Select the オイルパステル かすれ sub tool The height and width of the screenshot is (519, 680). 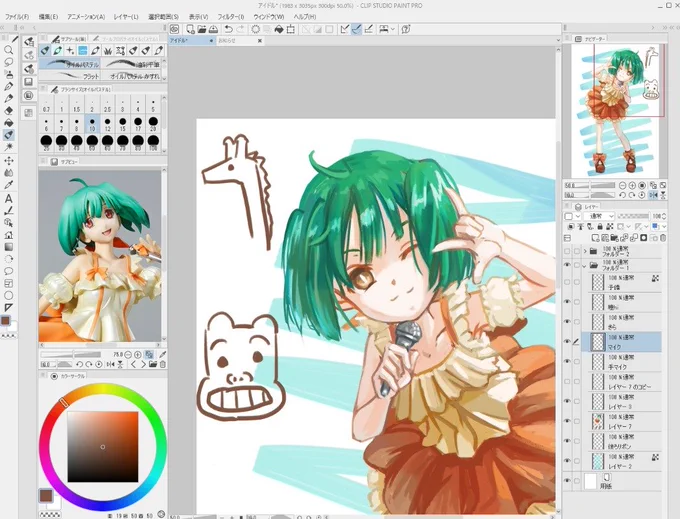pyautogui.click(x=132, y=76)
